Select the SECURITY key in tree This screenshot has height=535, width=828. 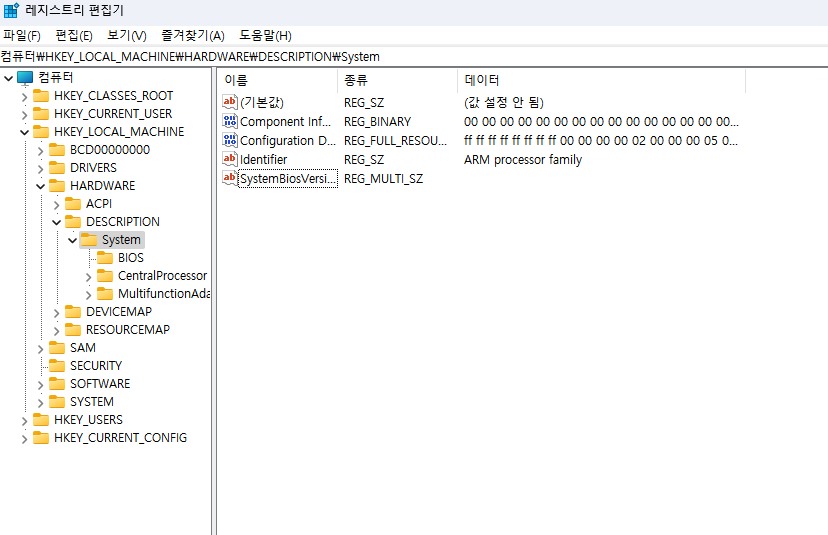[x=96, y=366]
